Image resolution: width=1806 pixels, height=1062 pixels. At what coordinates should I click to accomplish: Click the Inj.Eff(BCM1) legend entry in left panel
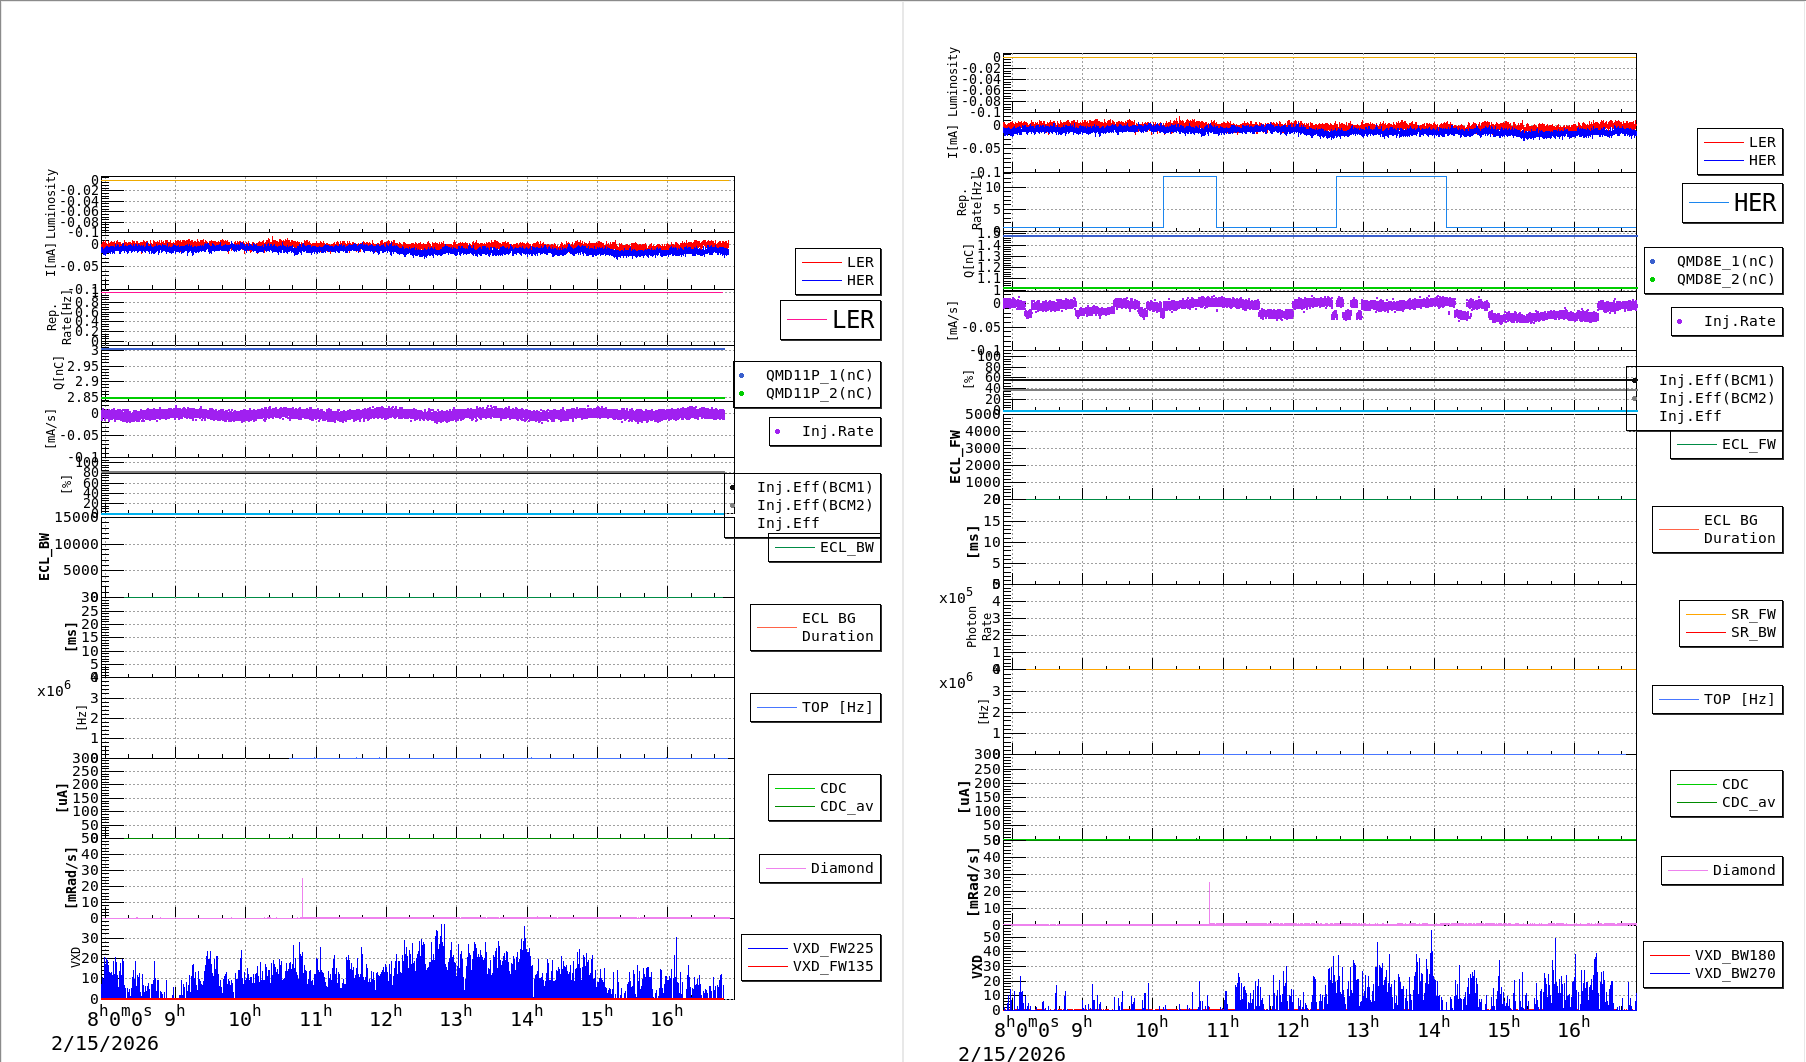[x=814, y=487]
